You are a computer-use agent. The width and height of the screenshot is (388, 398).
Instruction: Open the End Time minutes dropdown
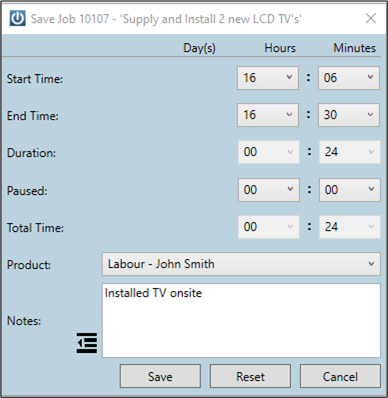pyautogui.click(x=349, y=115)
